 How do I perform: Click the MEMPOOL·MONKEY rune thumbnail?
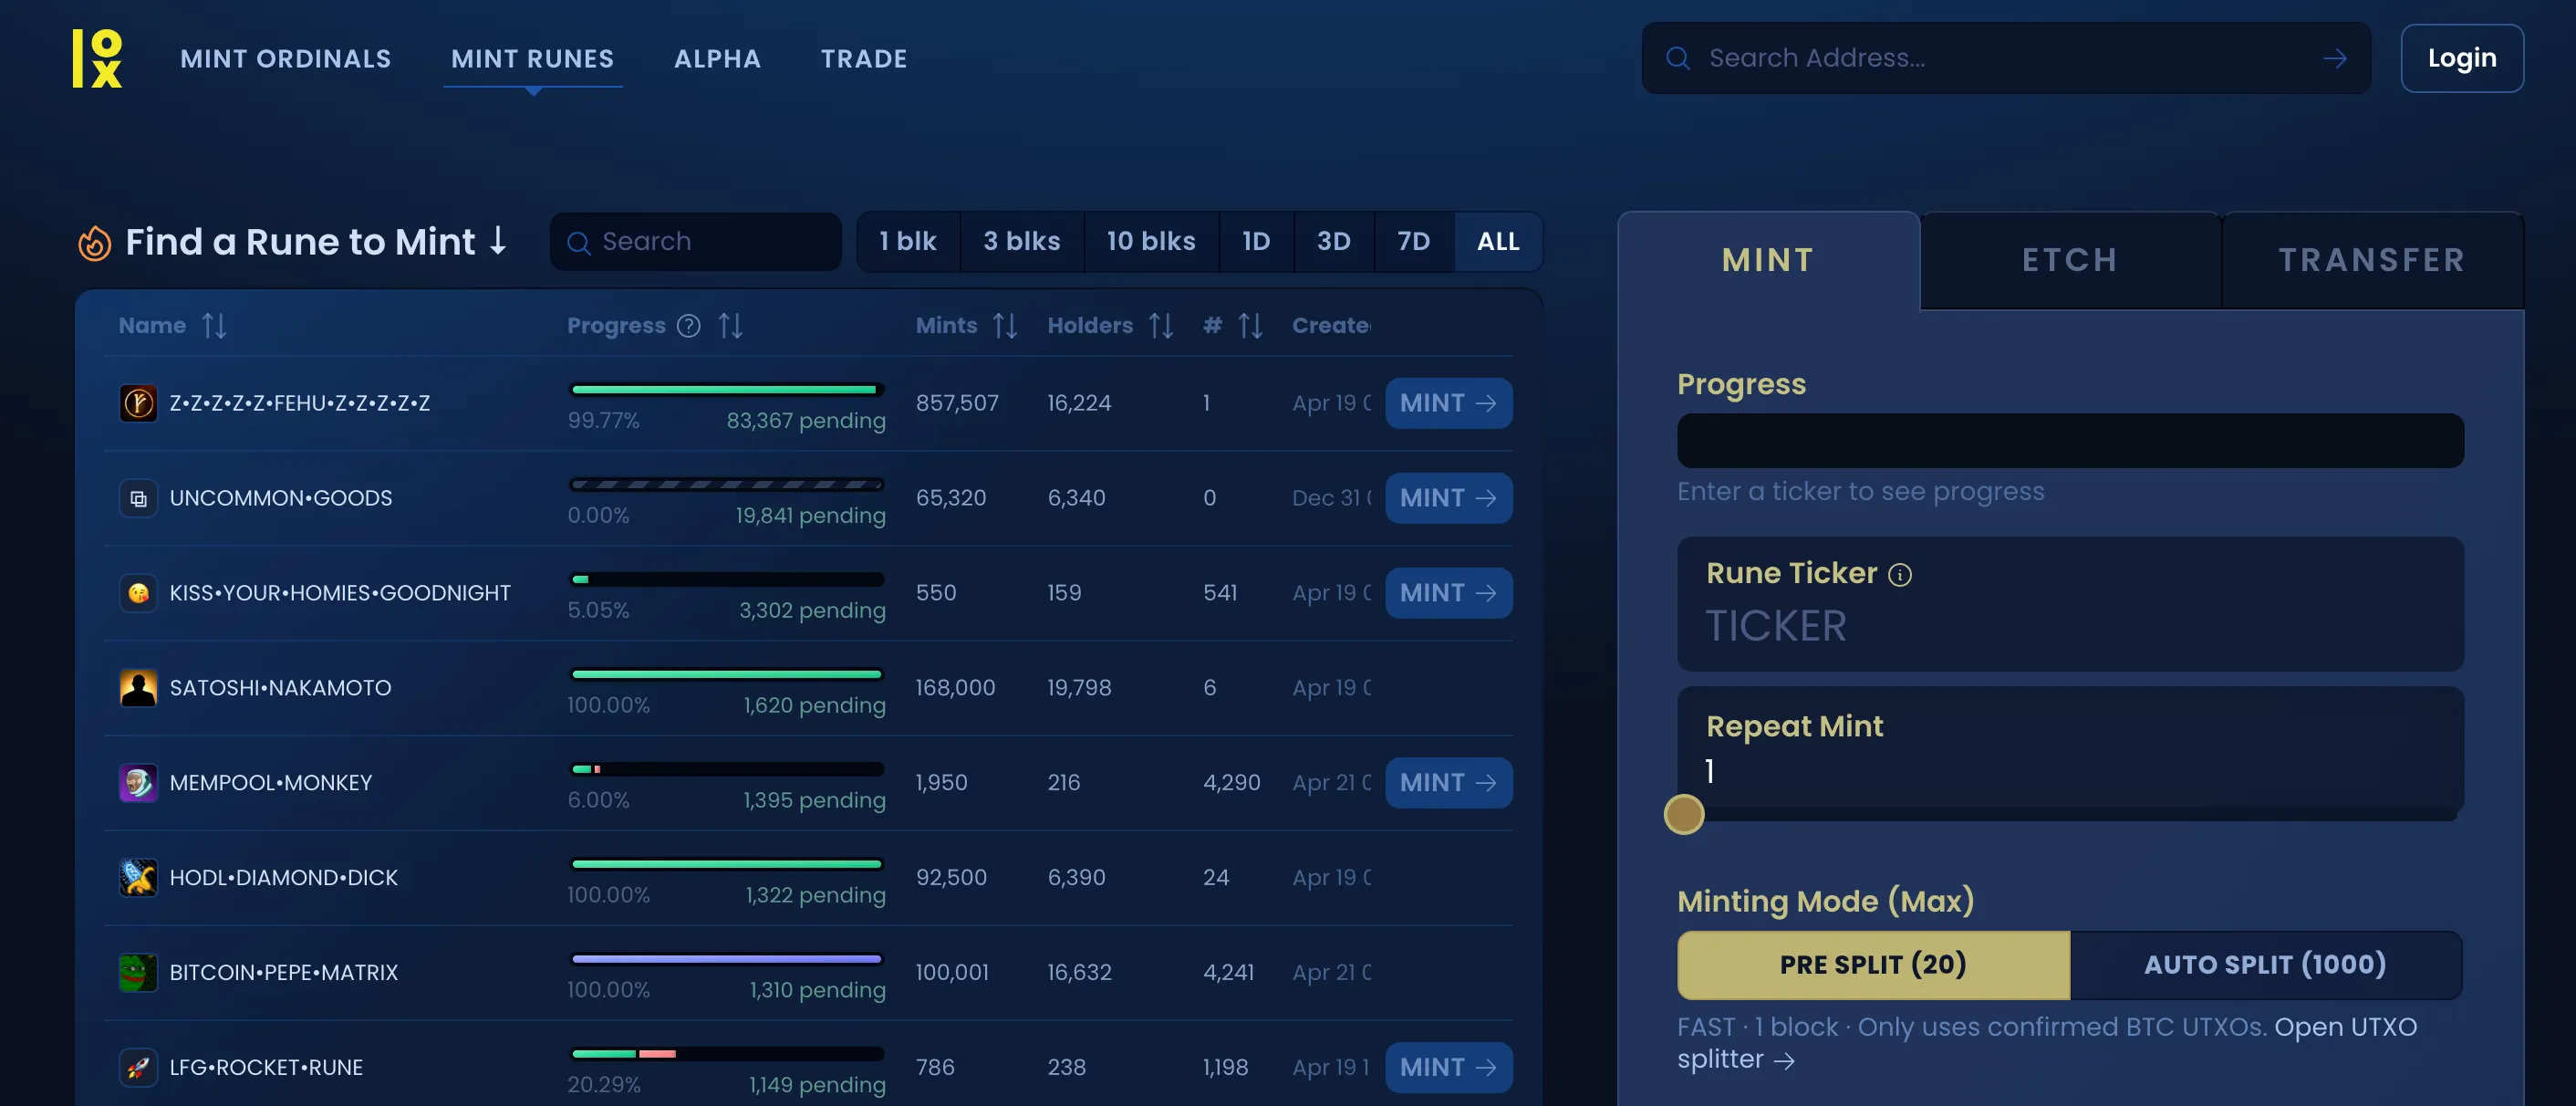tap(138, 782)
